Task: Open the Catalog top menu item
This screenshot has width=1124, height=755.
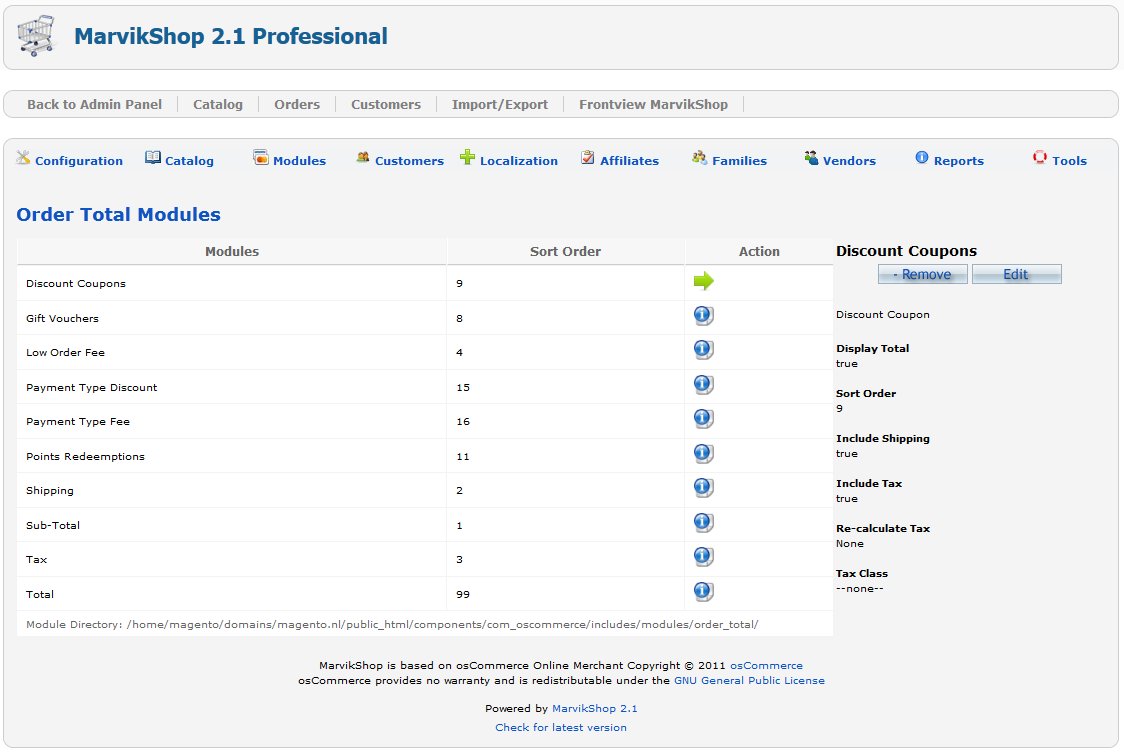Action: pyautogui.click(x=218, y=105)
